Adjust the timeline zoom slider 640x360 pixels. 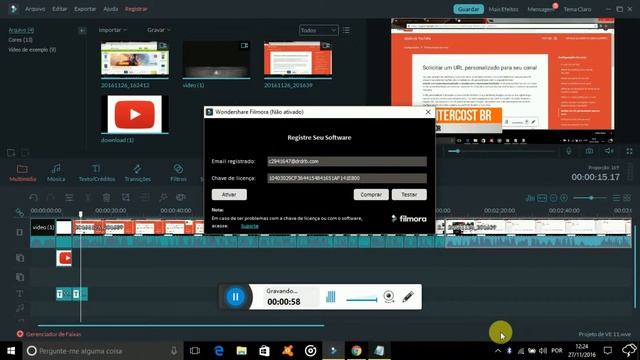(591, 198)
